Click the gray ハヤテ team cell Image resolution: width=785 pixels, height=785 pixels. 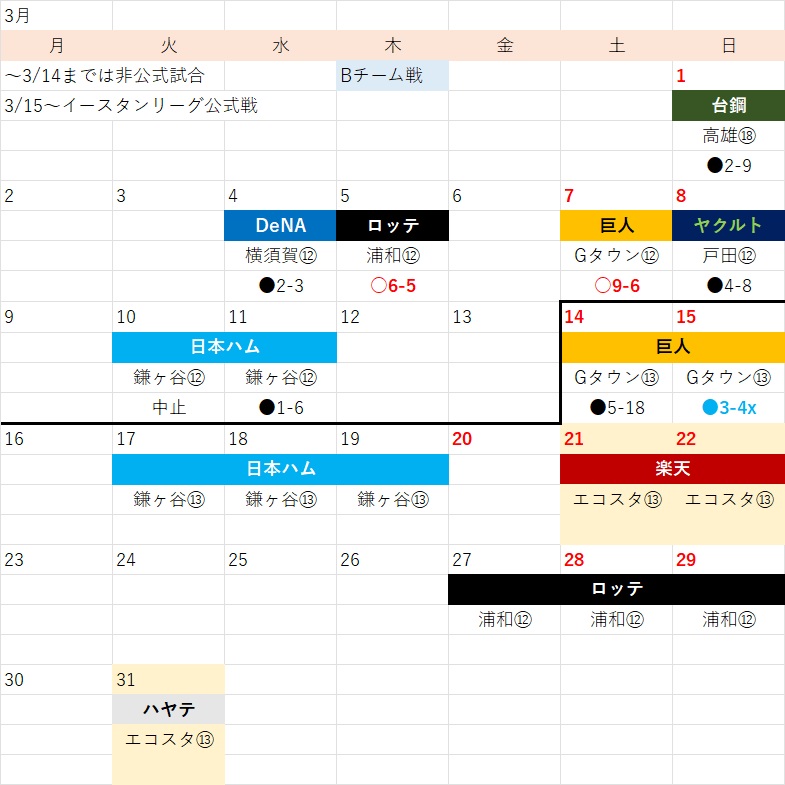tap(168, 709)
